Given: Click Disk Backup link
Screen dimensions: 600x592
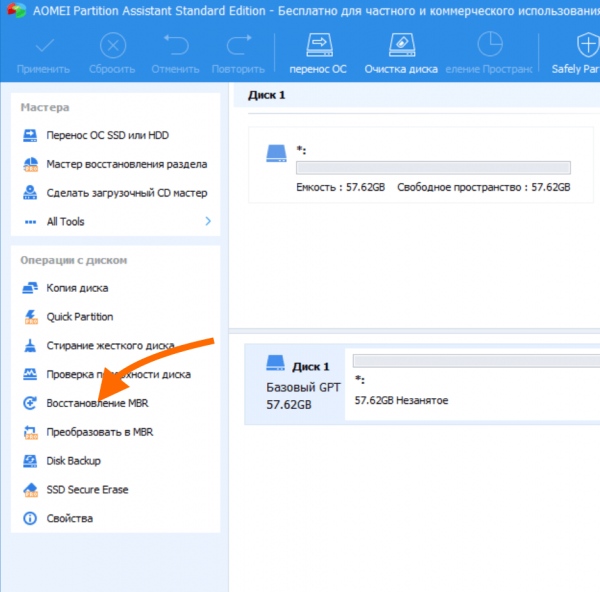Looking at the screenshot, I should [x=73, y=461].
